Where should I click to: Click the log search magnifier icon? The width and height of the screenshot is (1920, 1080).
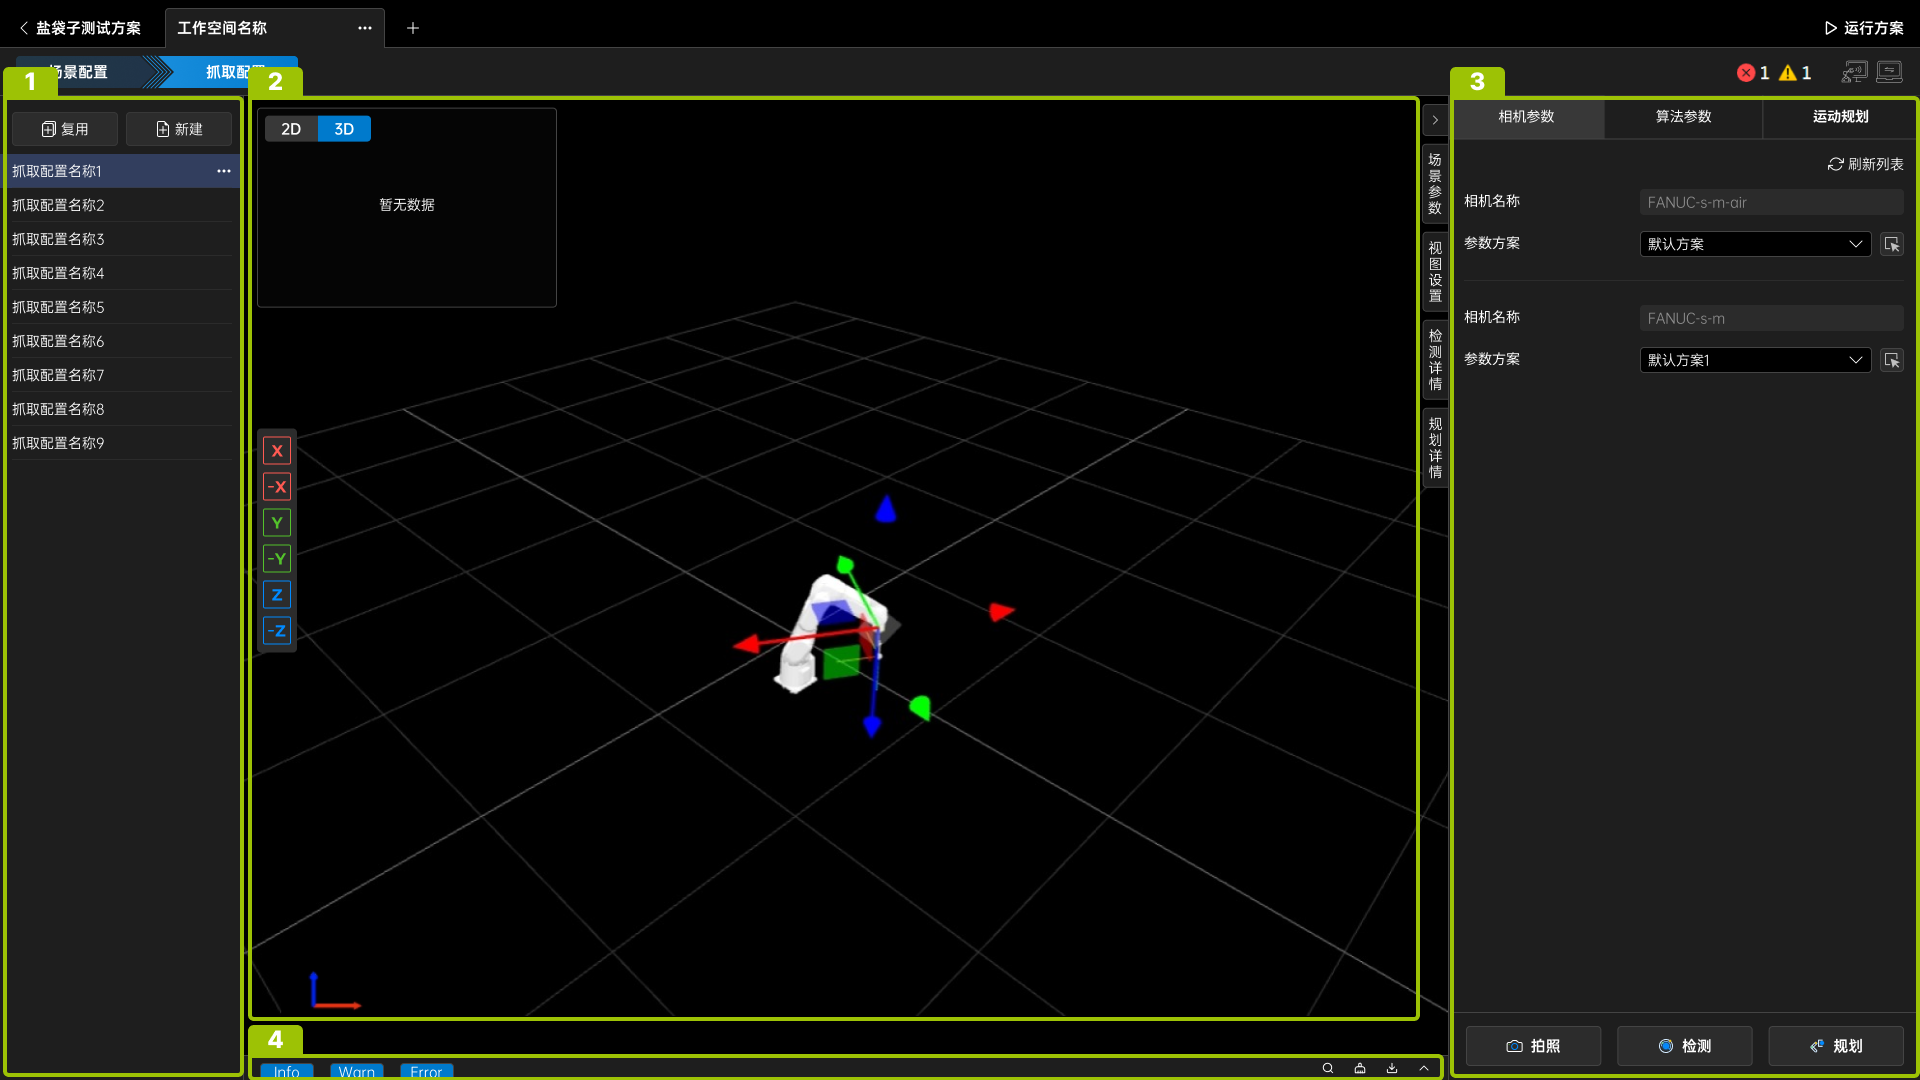1328,1068
